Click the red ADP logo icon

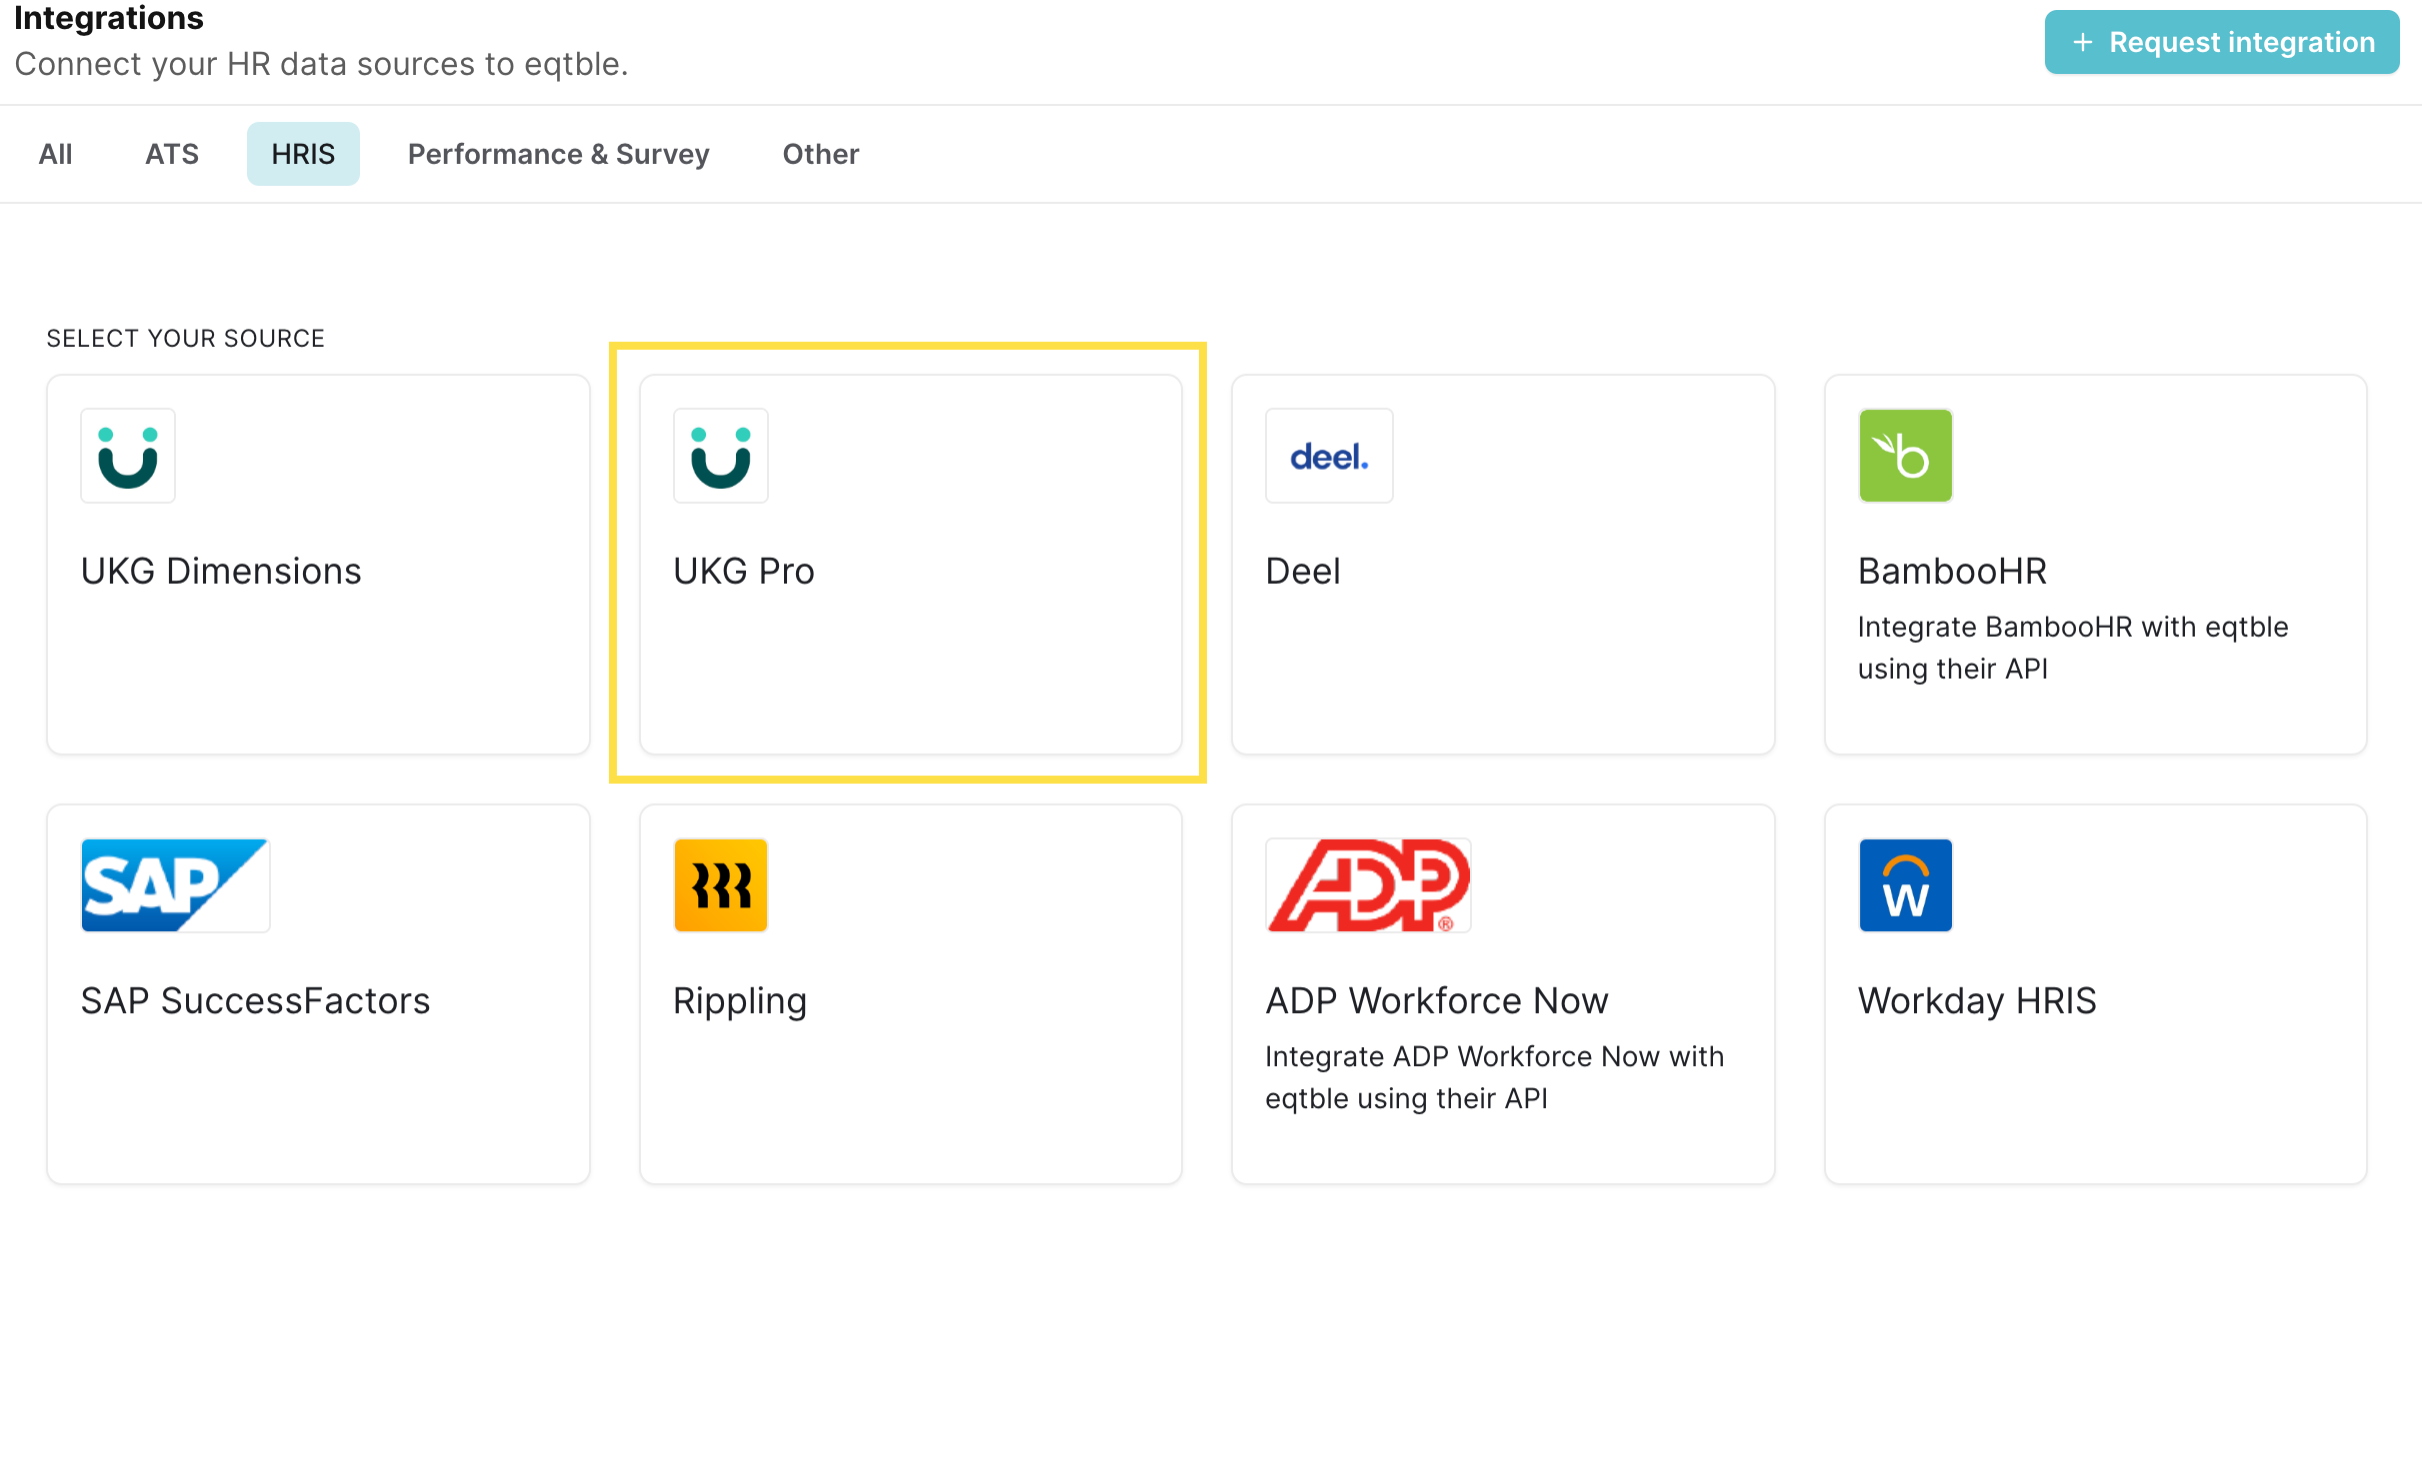pyautogui.click(x=1367, y=885)
